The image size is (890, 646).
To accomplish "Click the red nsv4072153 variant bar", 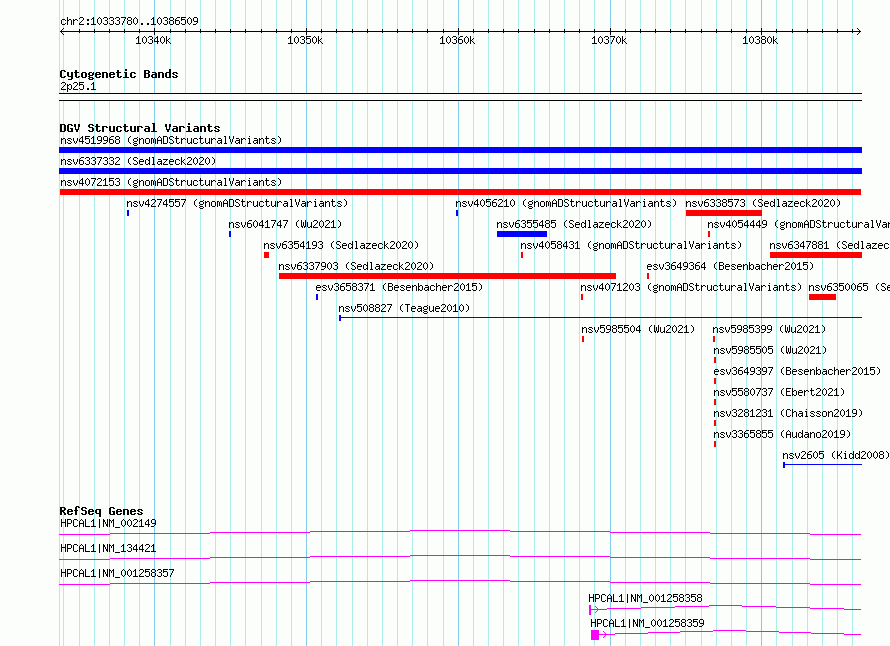I will [460, 192].
